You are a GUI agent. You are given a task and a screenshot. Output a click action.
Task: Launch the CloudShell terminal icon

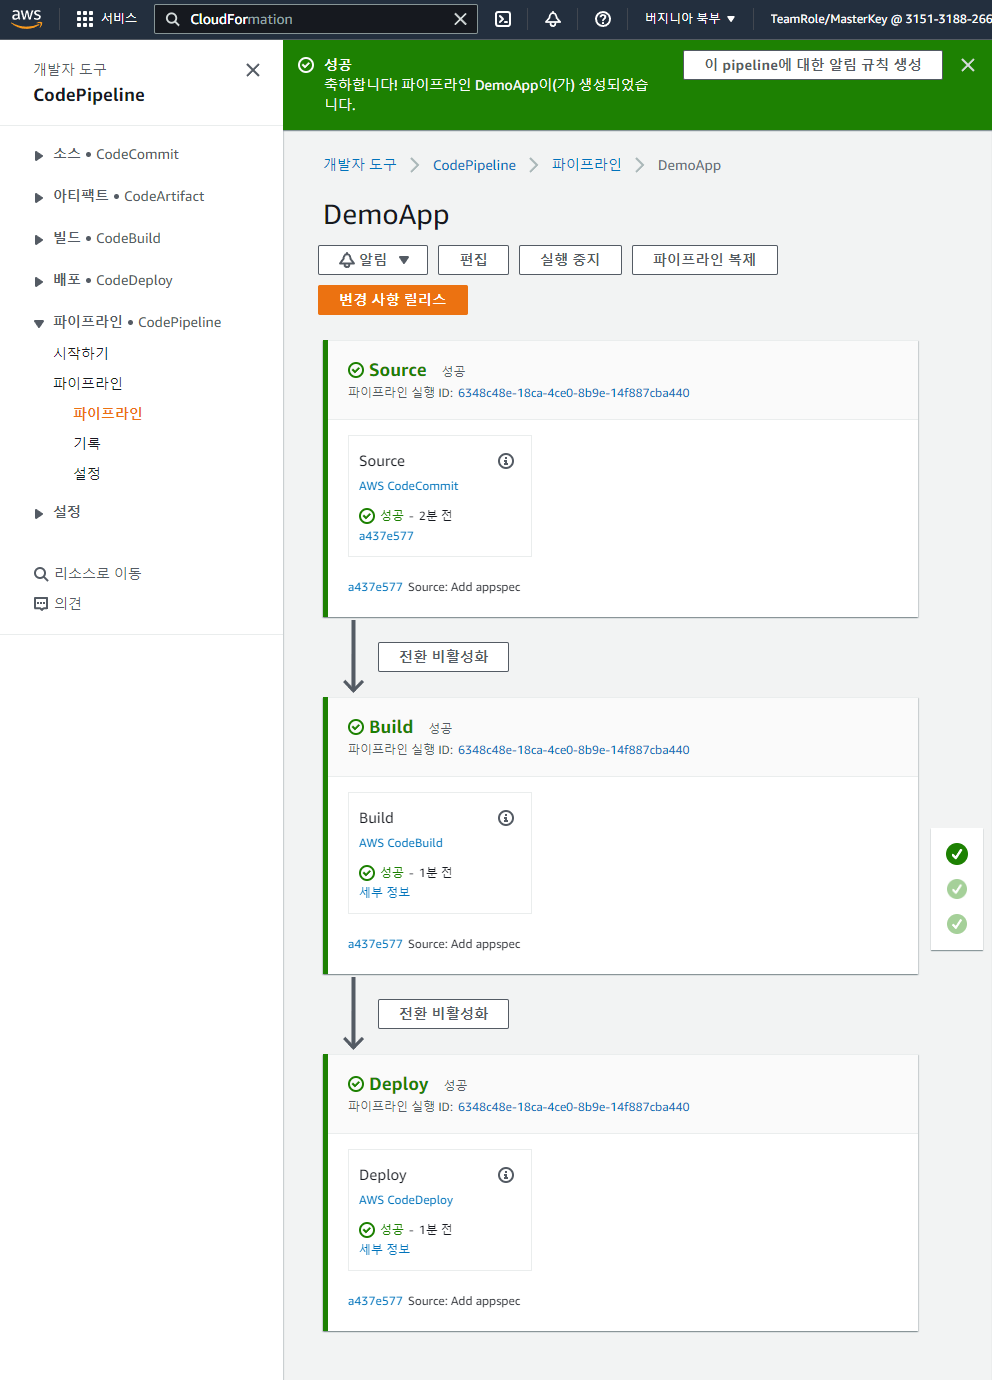click(503, 19)
